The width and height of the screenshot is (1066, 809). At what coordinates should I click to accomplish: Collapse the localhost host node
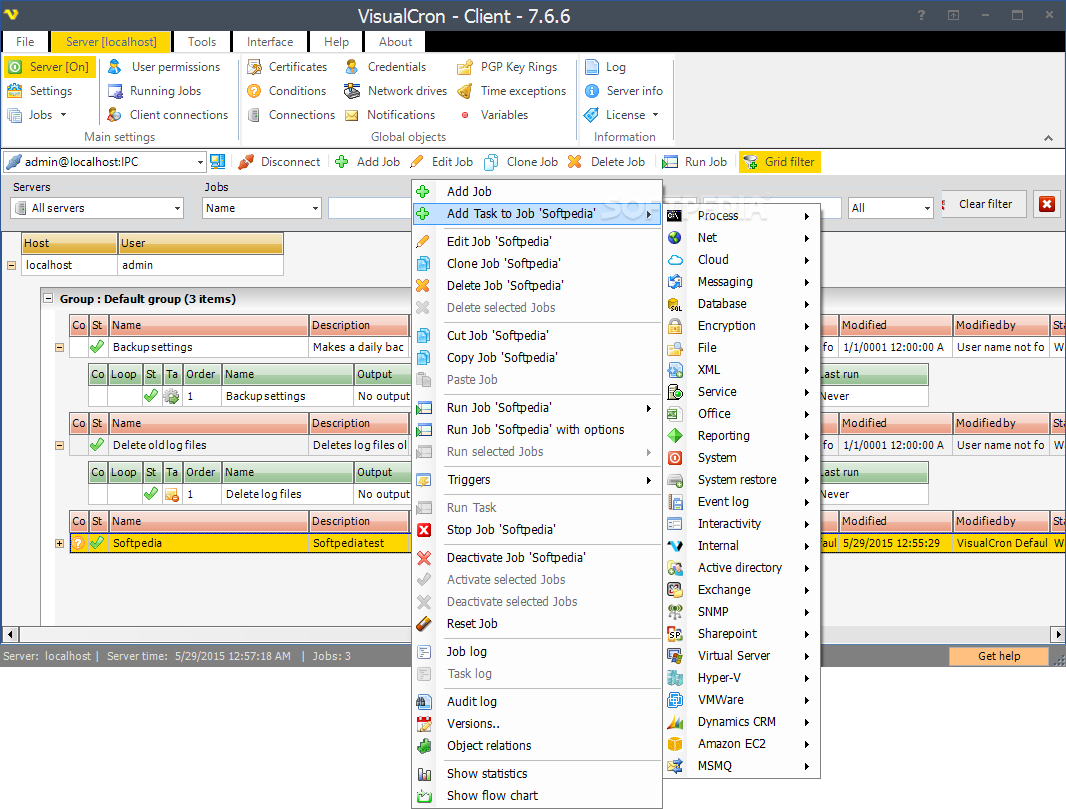click(12, 265)
